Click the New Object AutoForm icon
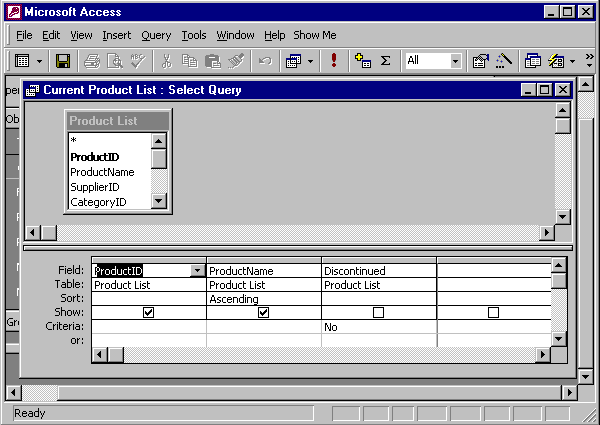The image size is (600, 425). point(556,61)
